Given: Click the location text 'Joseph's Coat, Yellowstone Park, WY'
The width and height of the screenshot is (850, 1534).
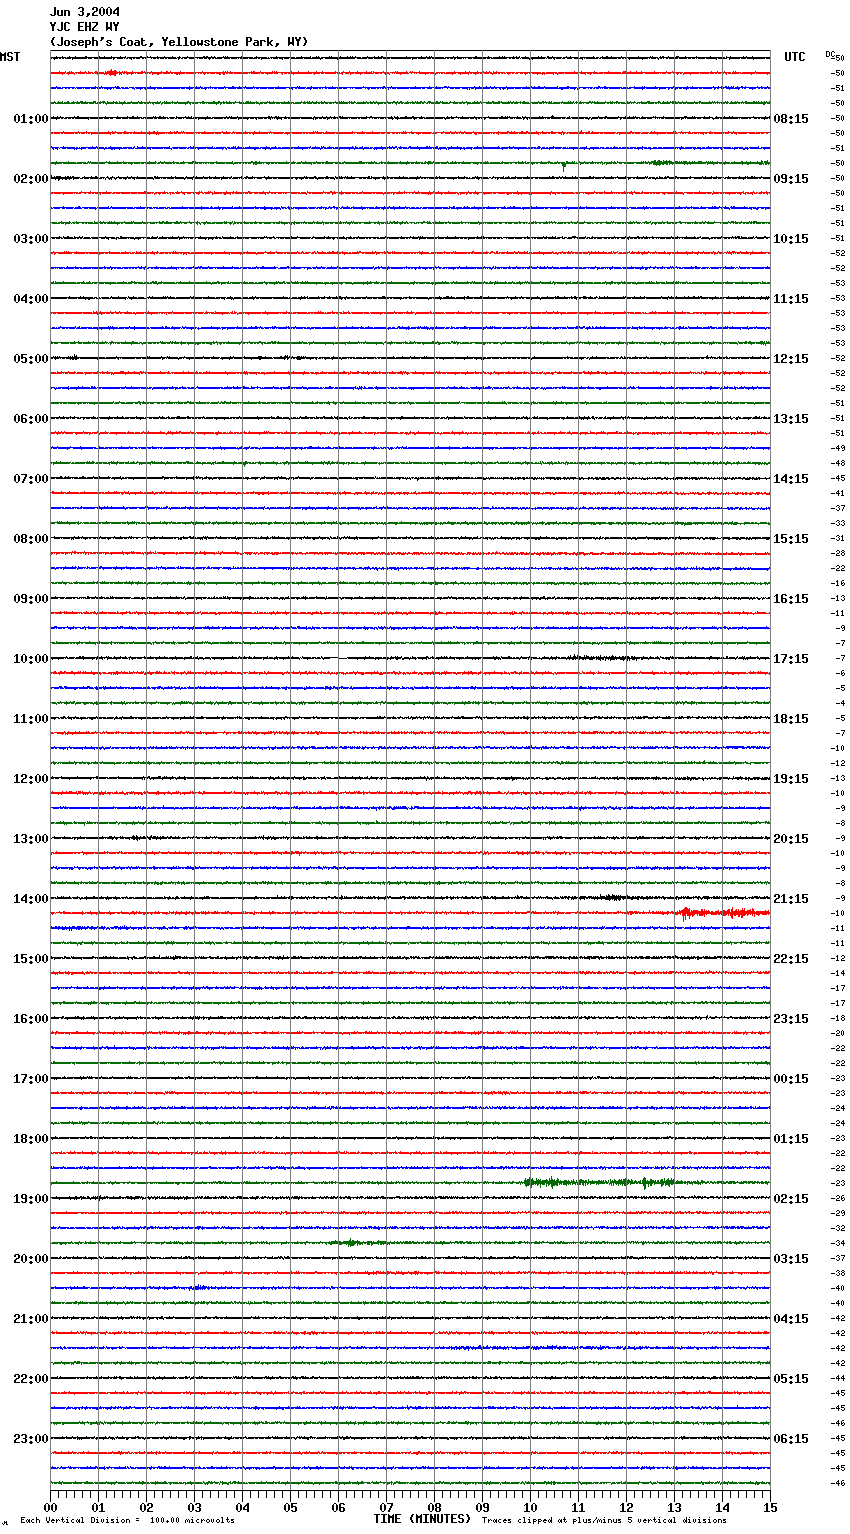Looking at the screenshot, I should [x=179, y=42].
